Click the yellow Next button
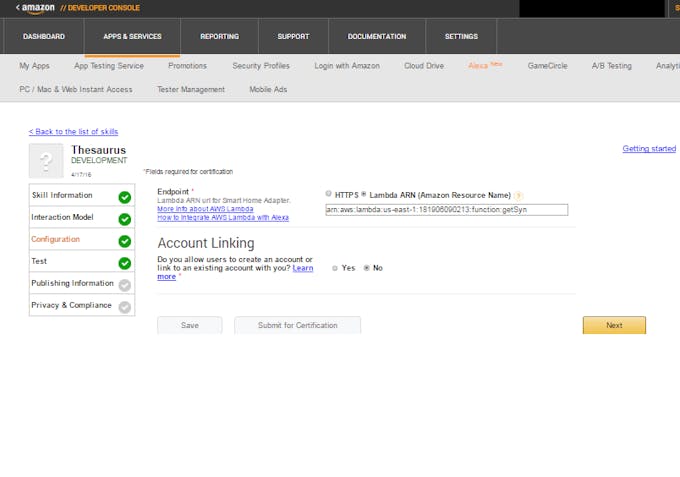The height and width of the screenshot is (477, 680). 614,325
